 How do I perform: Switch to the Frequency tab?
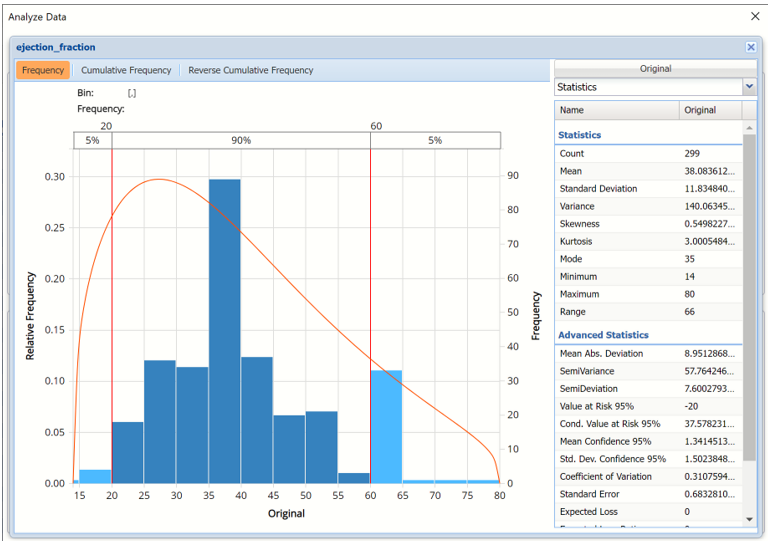[x=43, y=70]
